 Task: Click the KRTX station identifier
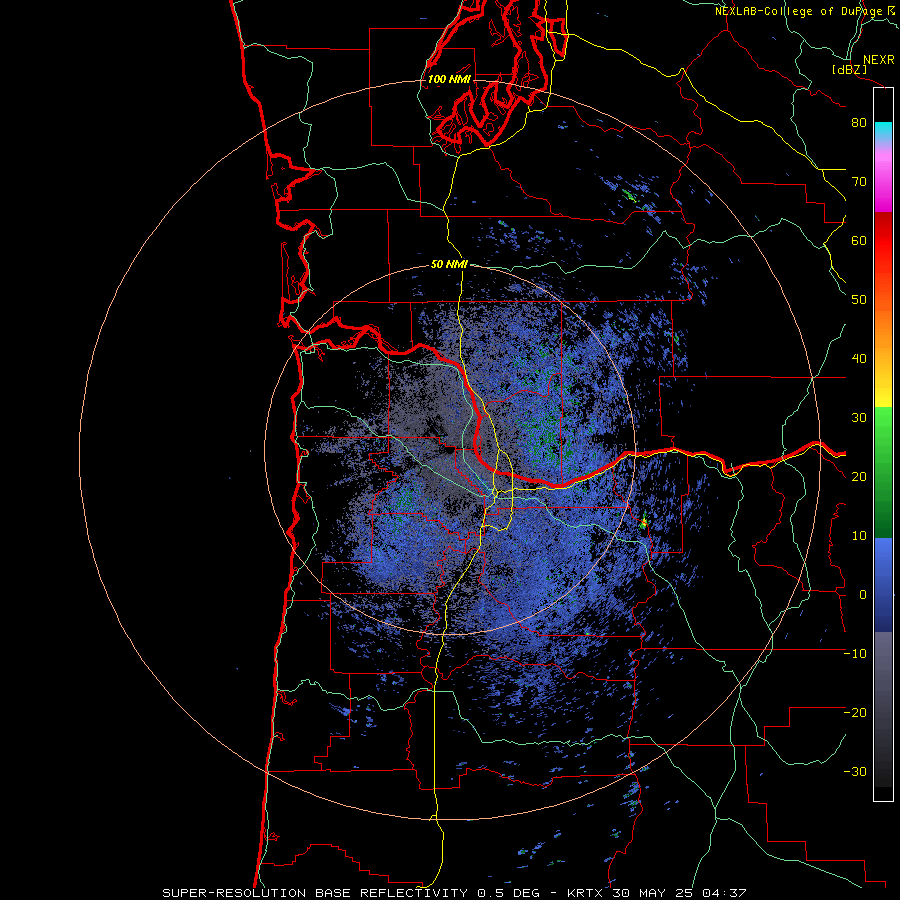click(x=587, y=893)
